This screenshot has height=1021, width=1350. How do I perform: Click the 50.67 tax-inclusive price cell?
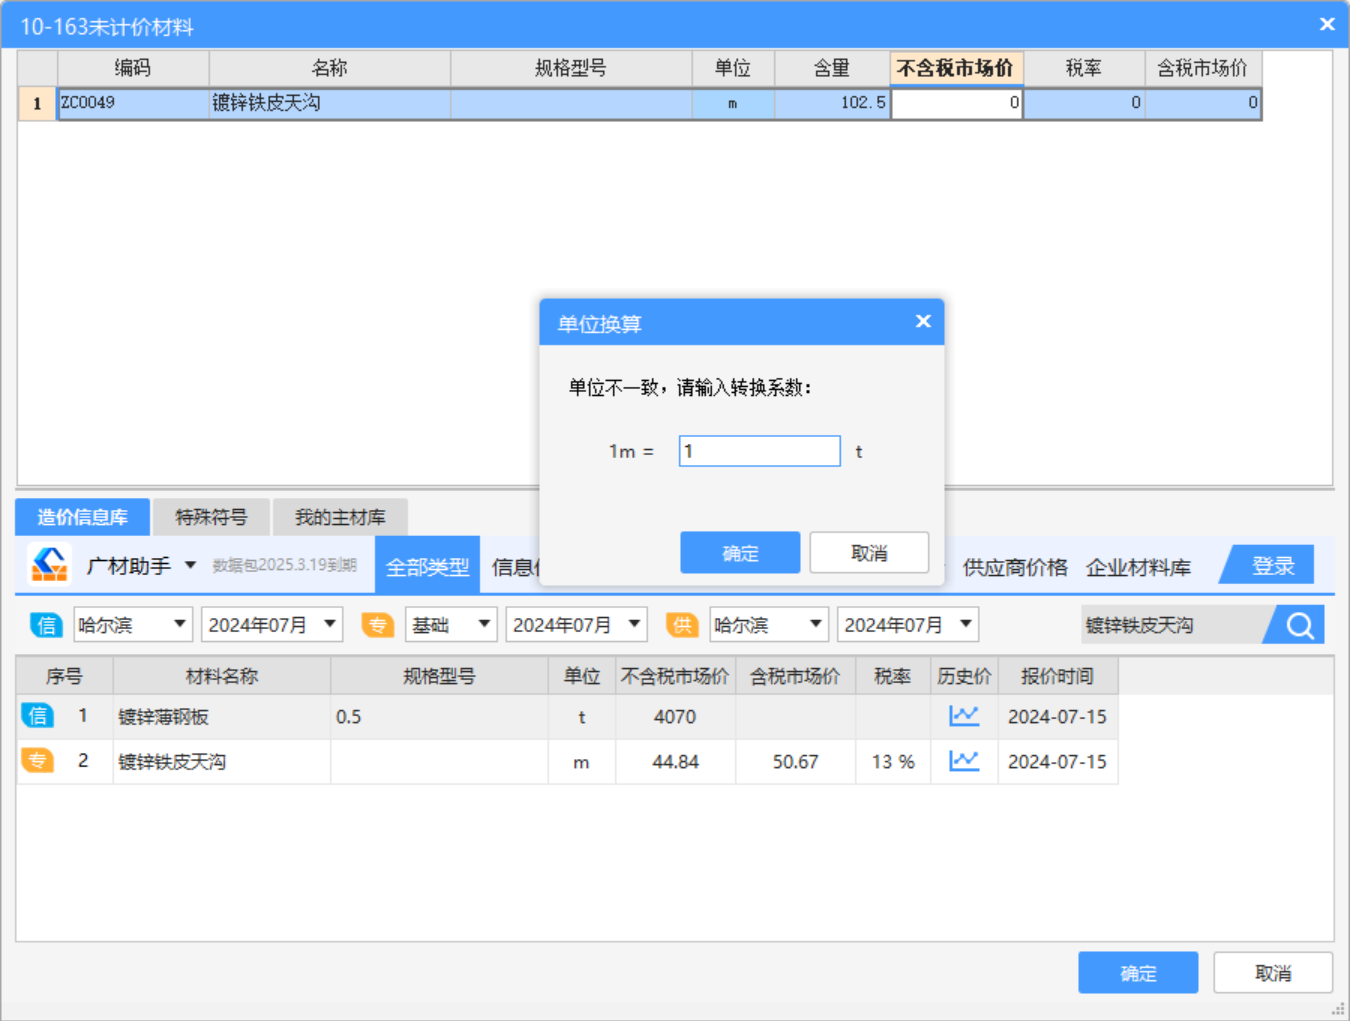click(x=795, y=762)
